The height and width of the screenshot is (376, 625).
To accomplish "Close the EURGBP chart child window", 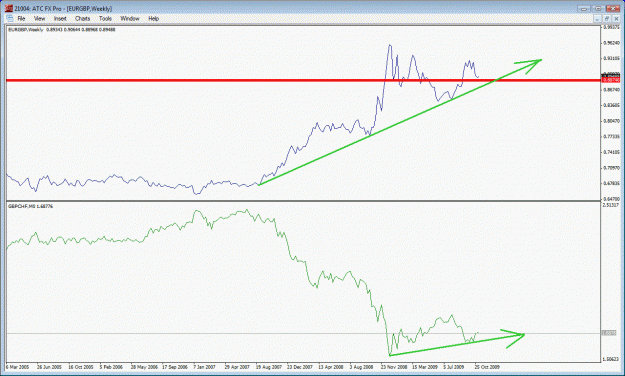I will click(616, 19).
